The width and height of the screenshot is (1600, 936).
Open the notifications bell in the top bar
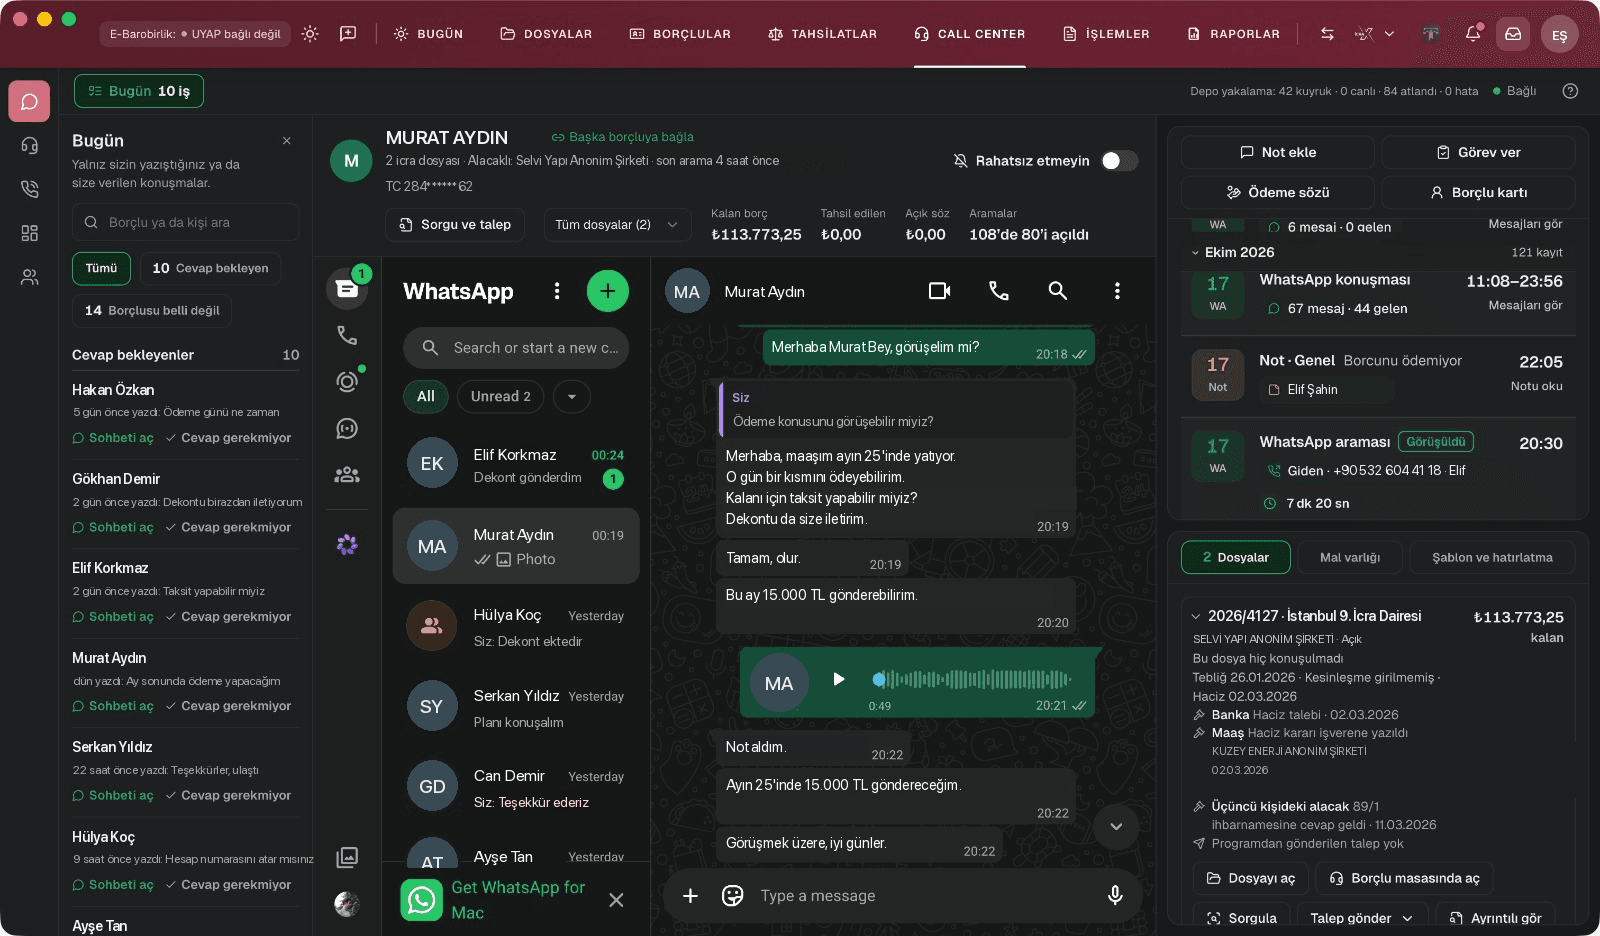coord(1472,34)
